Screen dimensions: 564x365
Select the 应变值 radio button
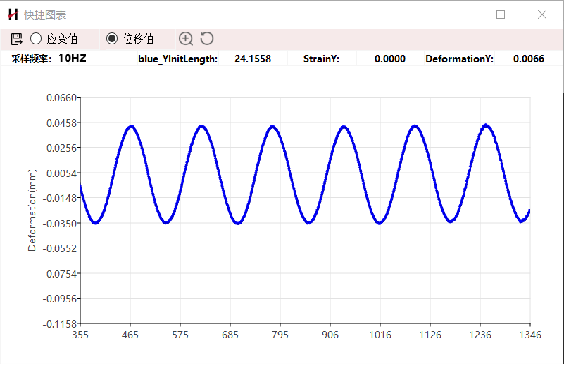[x=36, y=38]
